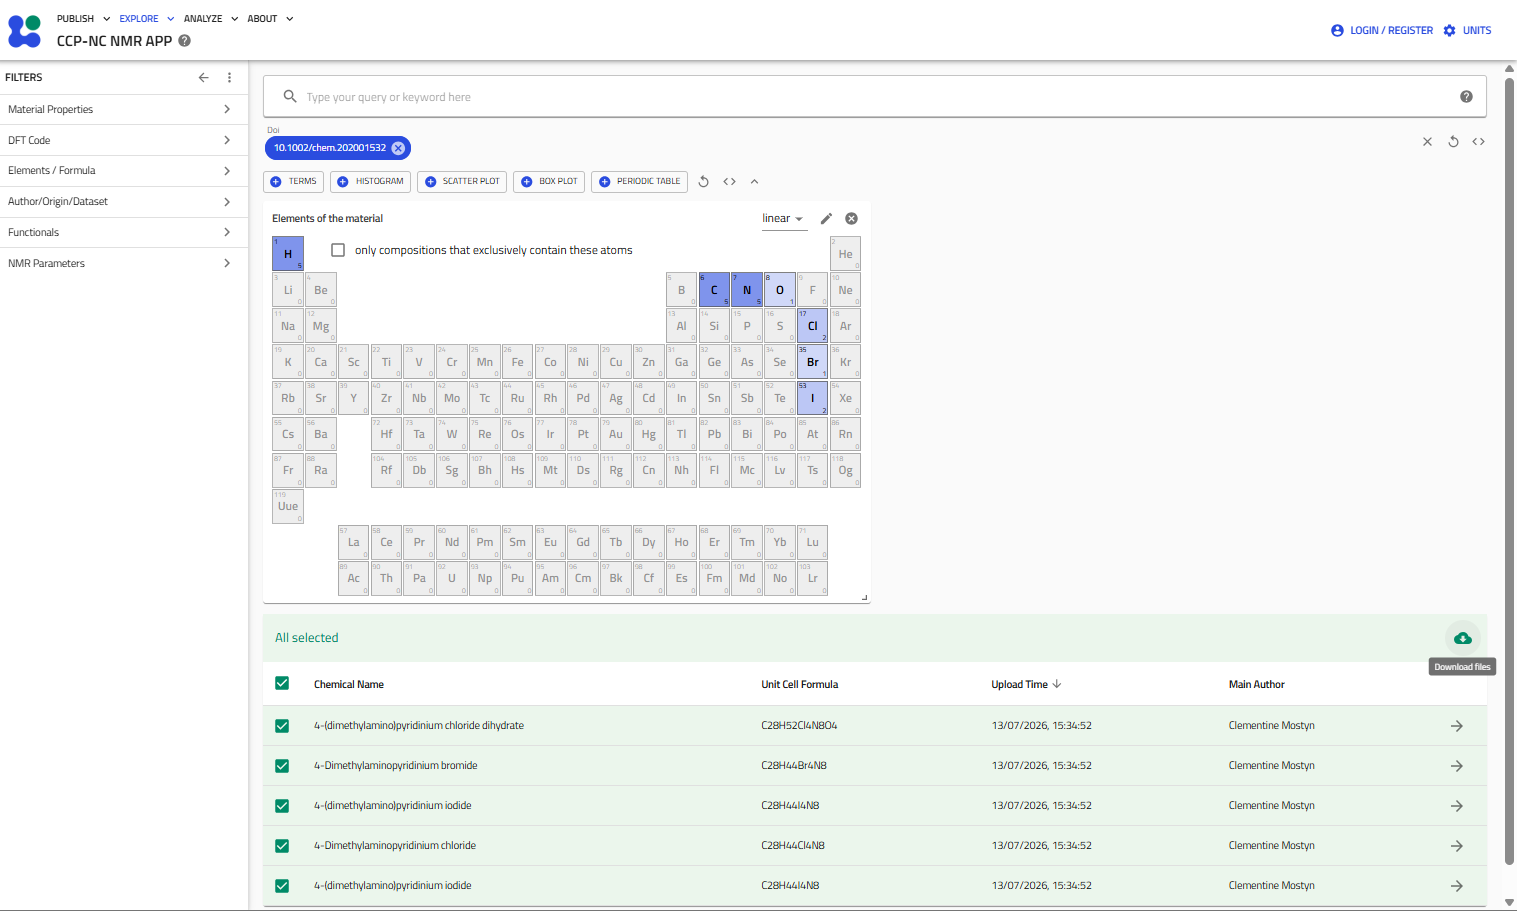Expand the DFT Code filter
This screenshot has height=911, width=1517.
coord(124,140)
